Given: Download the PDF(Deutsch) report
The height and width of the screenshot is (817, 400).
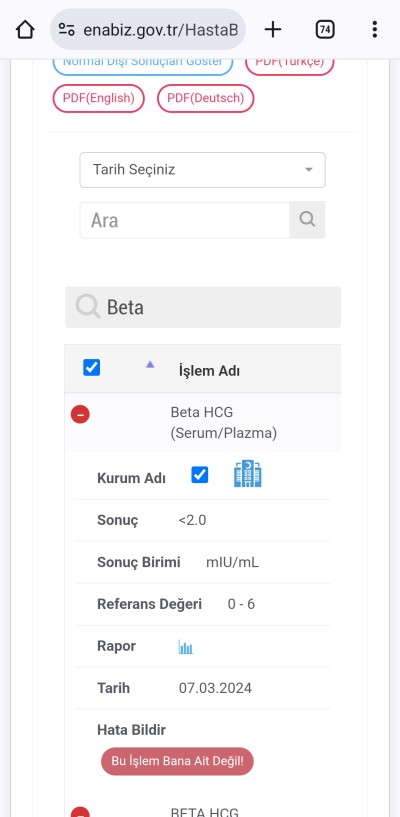Looking at the screenshot, I should coord(206,98).
